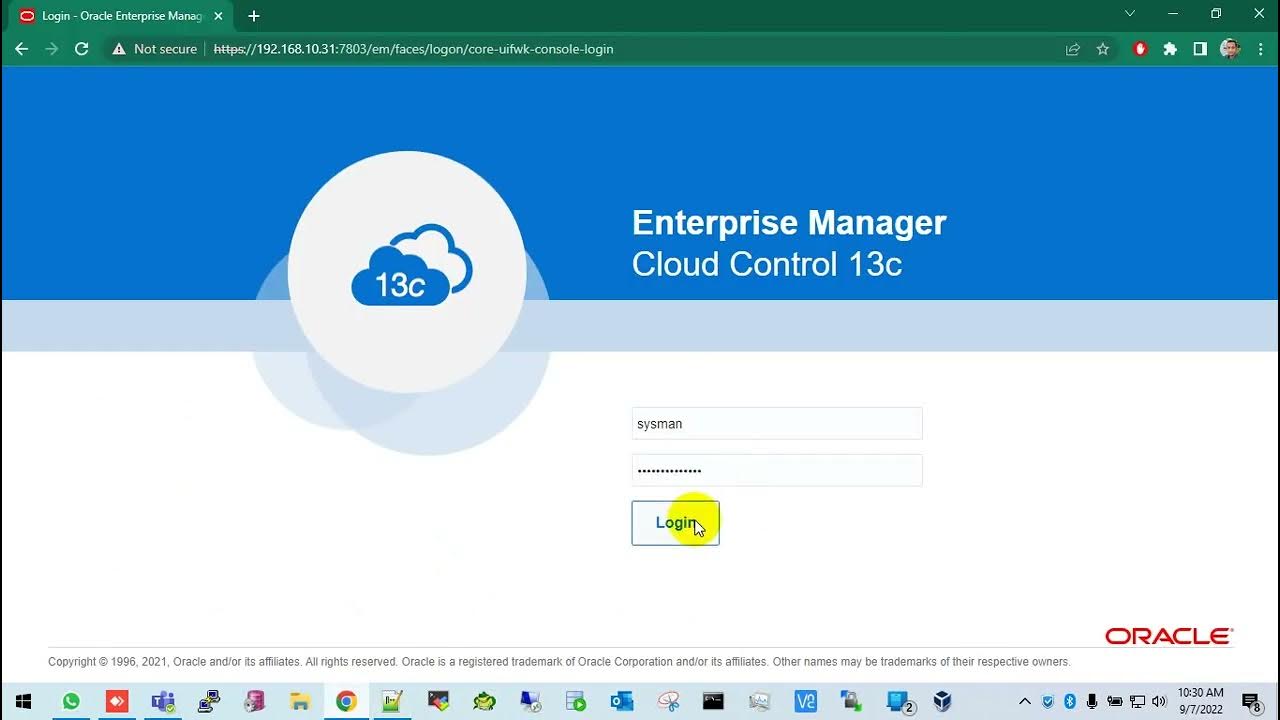
Task: Go back in browser history
Action: point(21,49)
